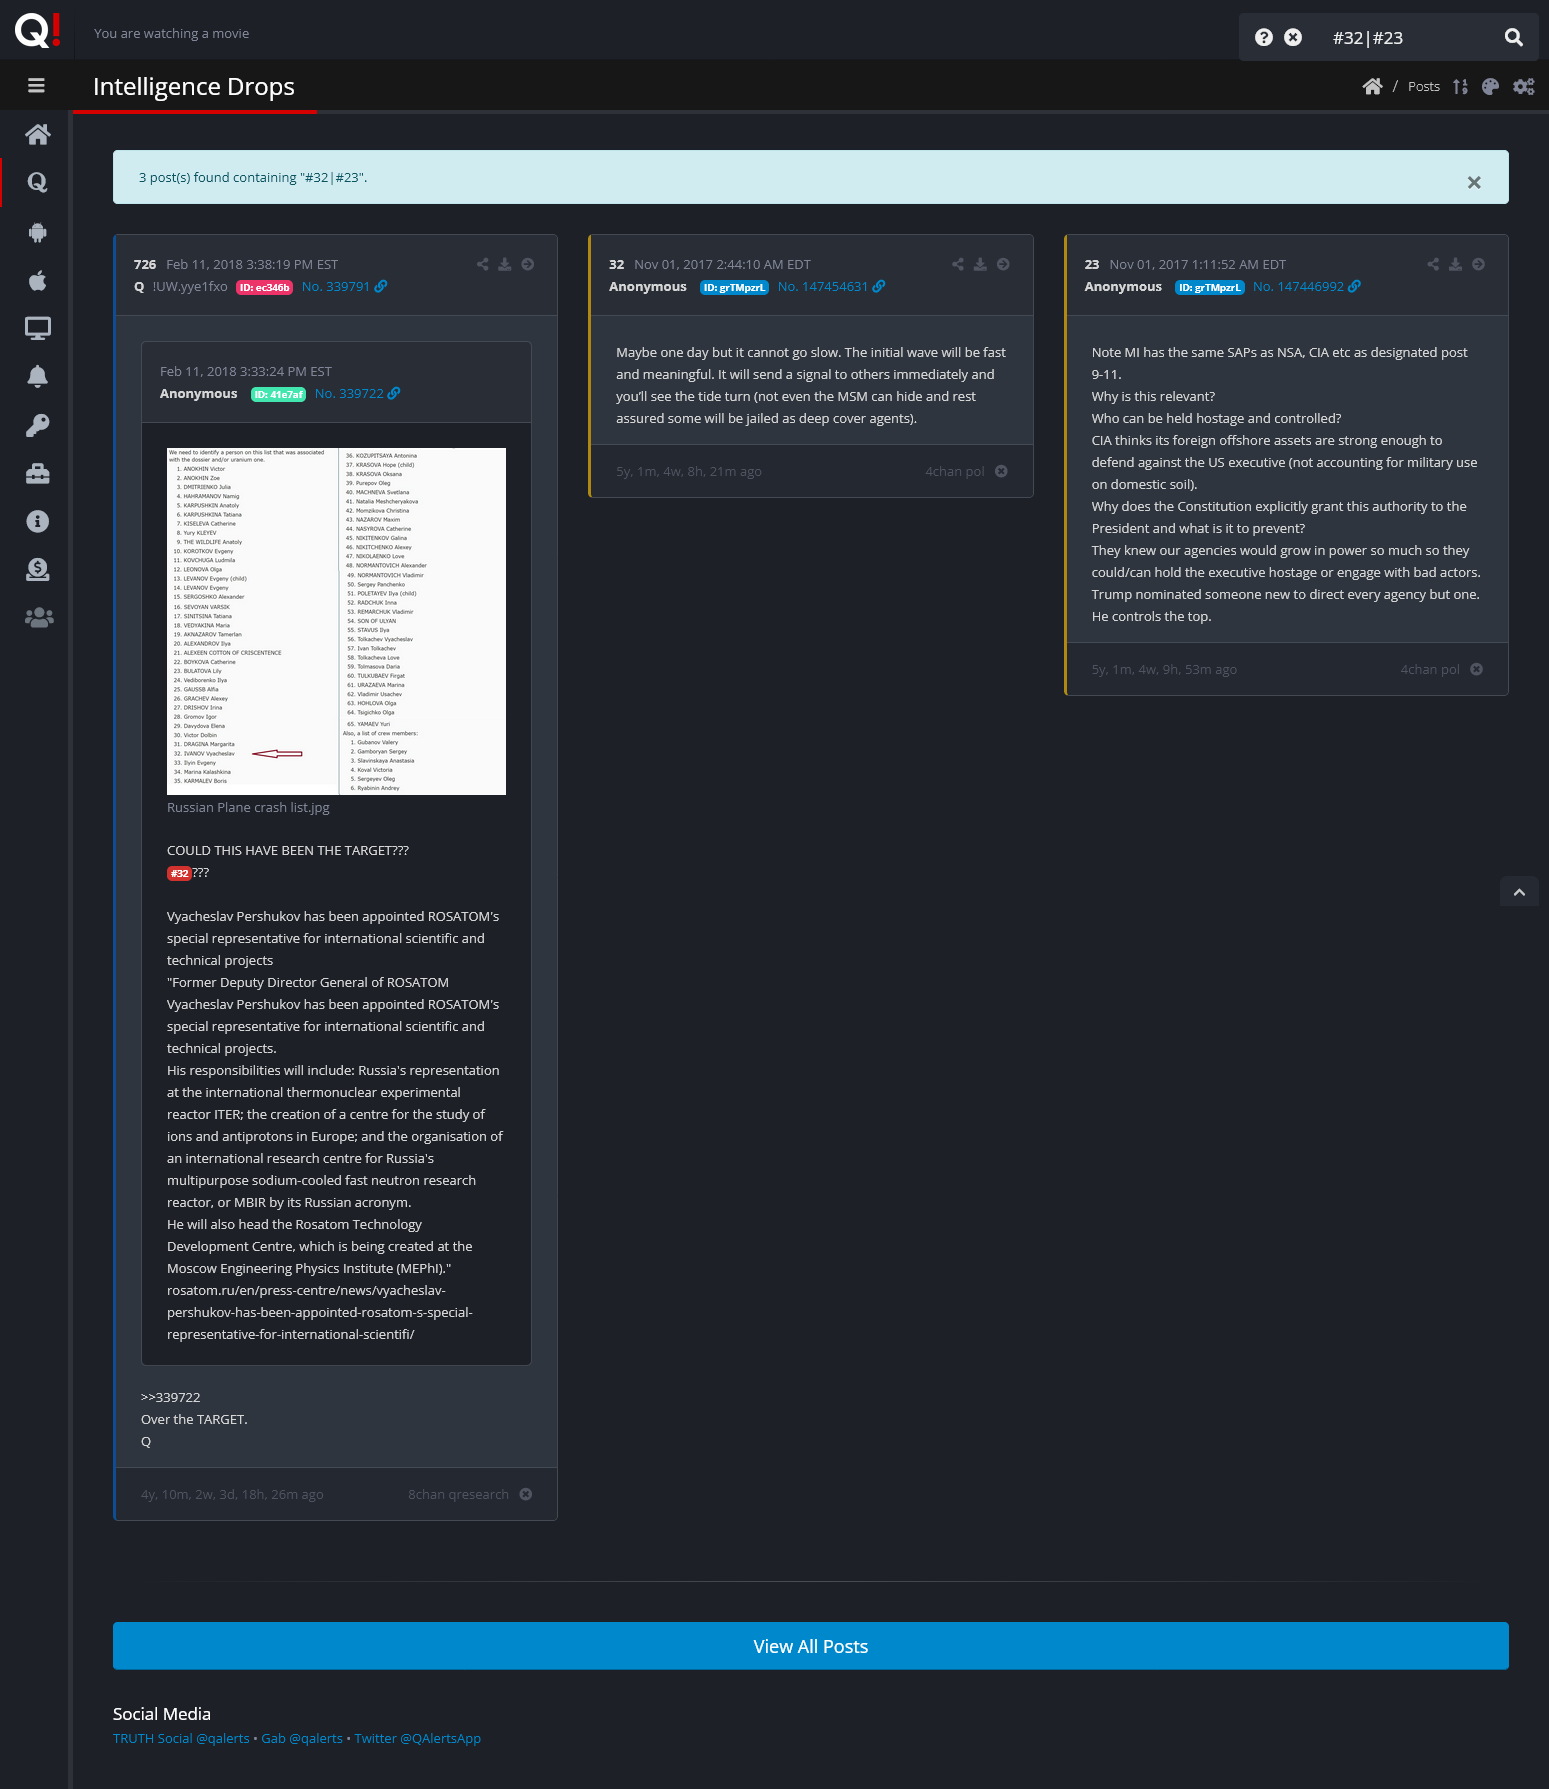This screenshot has height=1789, width=1549.
Task: Open the info circle sidebar icon
Action: 38,521
